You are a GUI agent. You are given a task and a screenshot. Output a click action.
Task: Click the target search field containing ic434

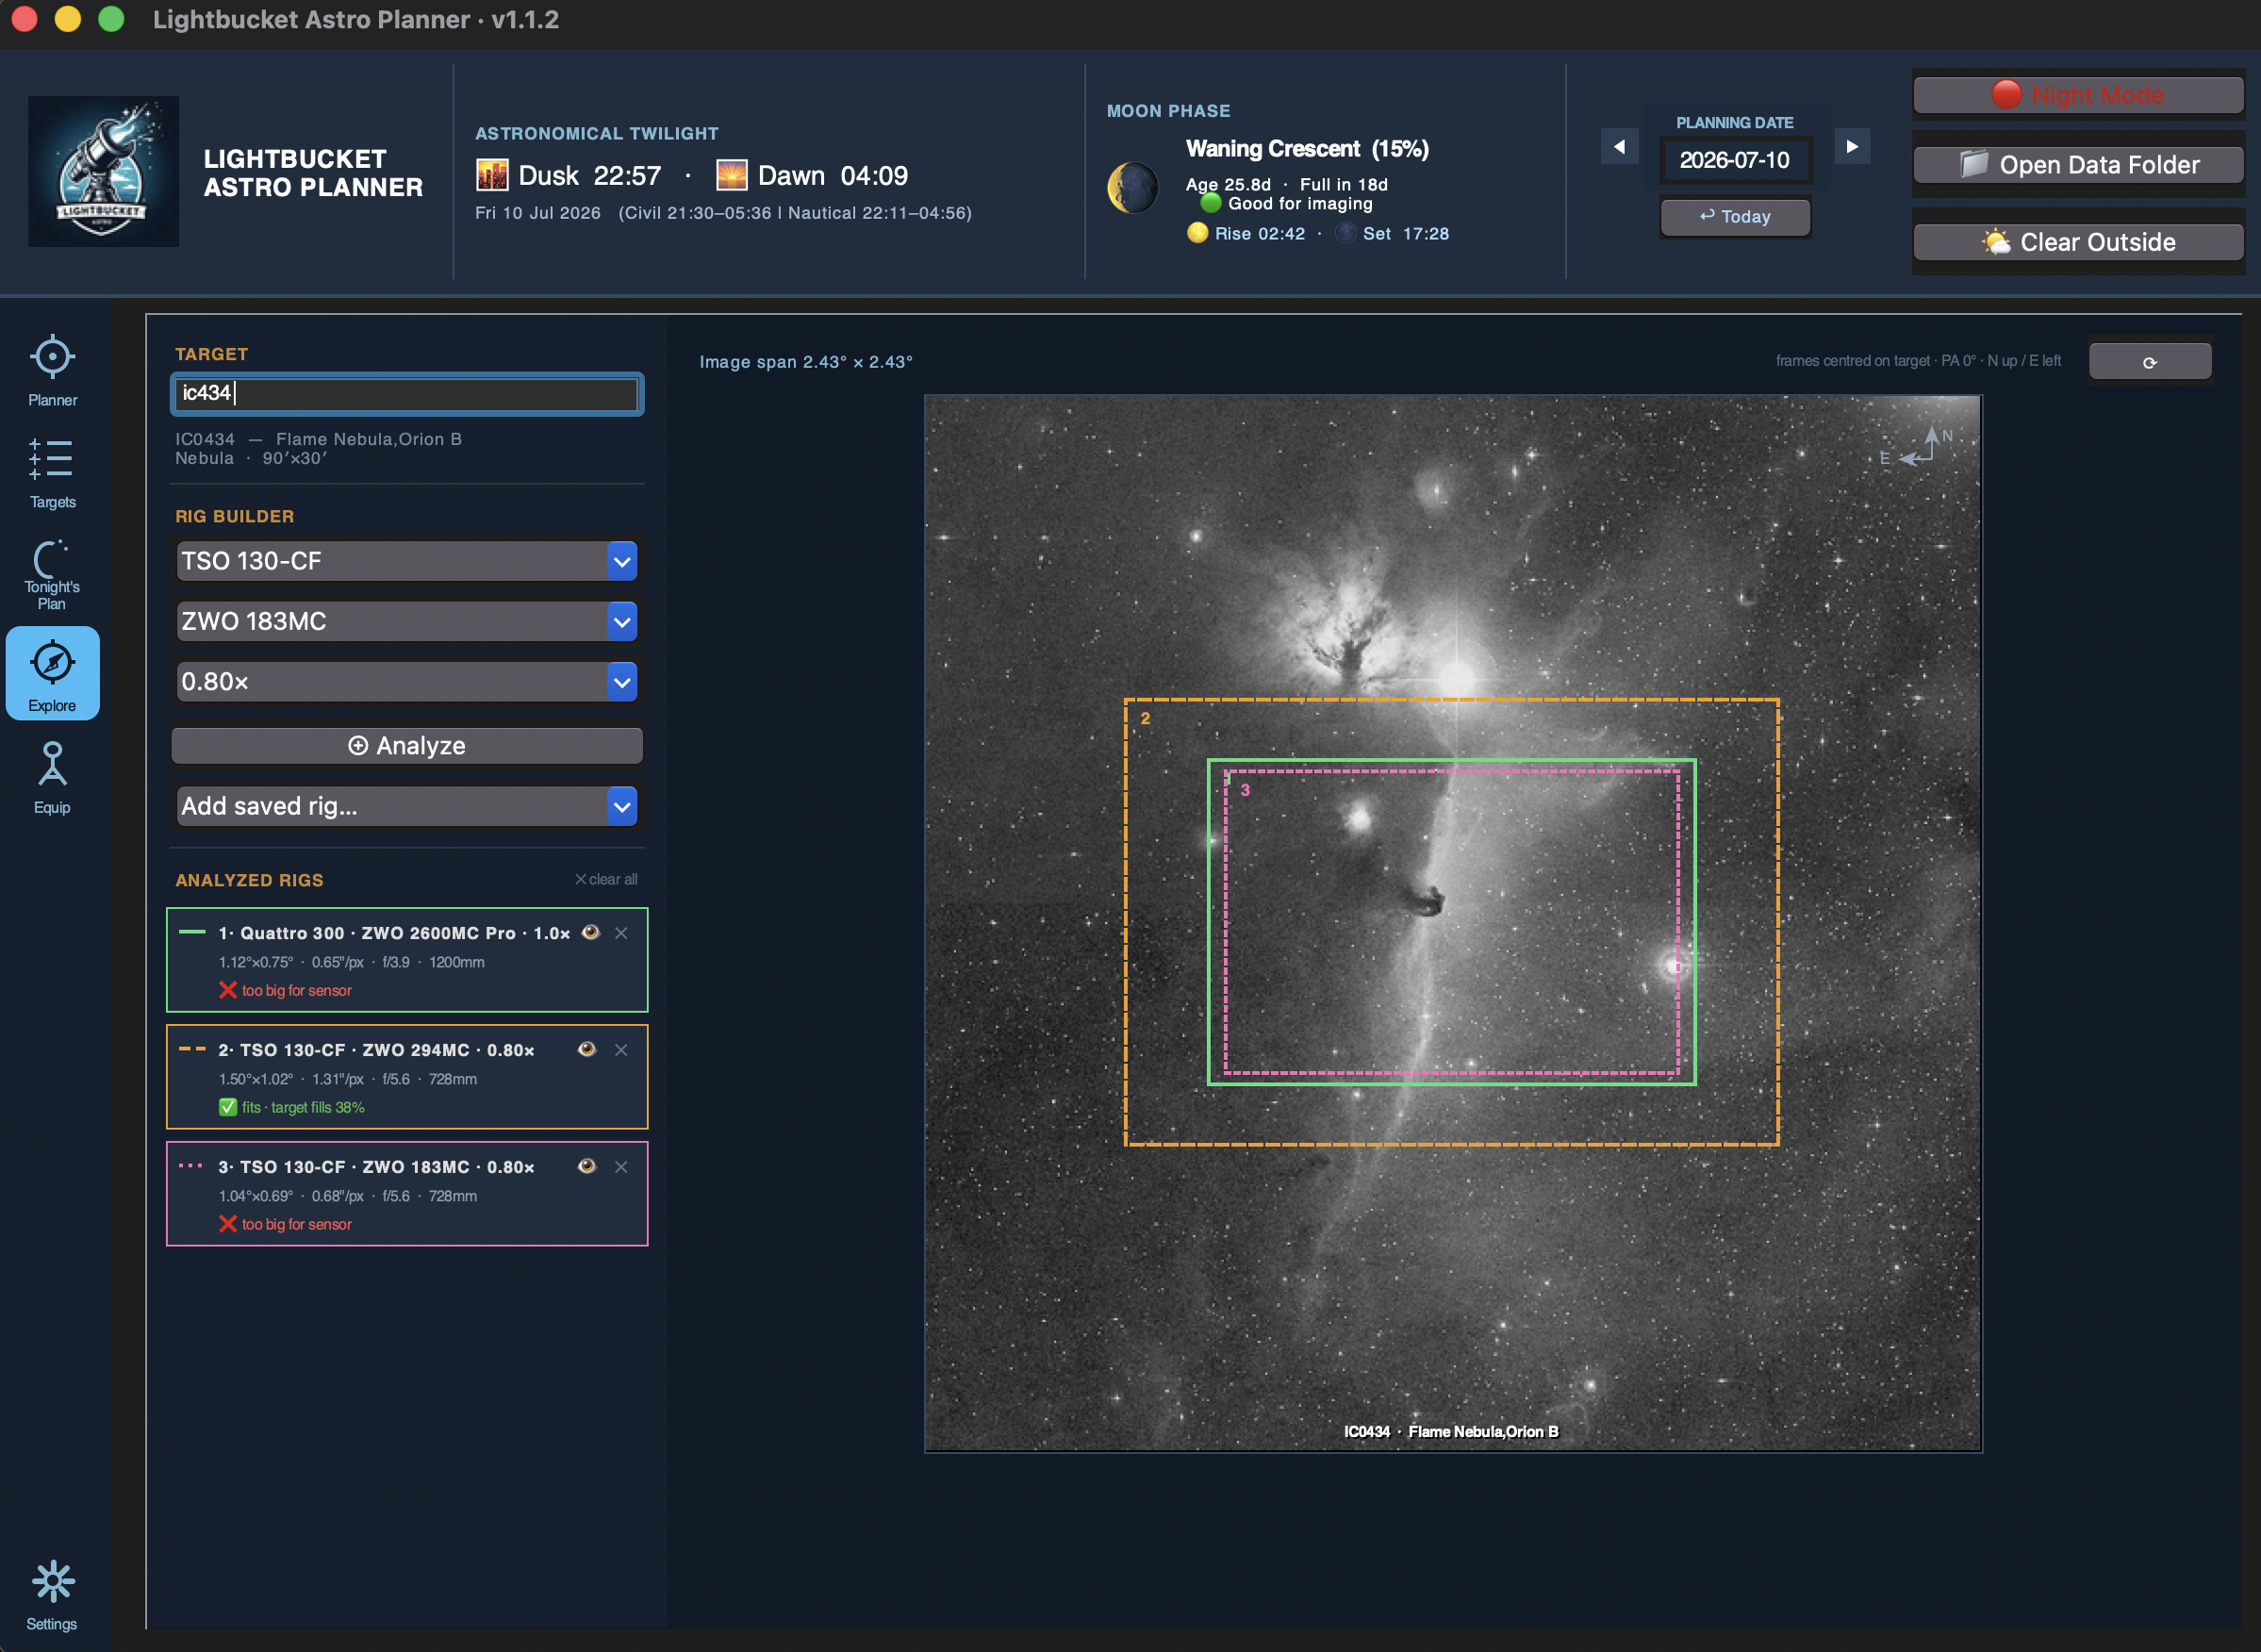(407, 394)
